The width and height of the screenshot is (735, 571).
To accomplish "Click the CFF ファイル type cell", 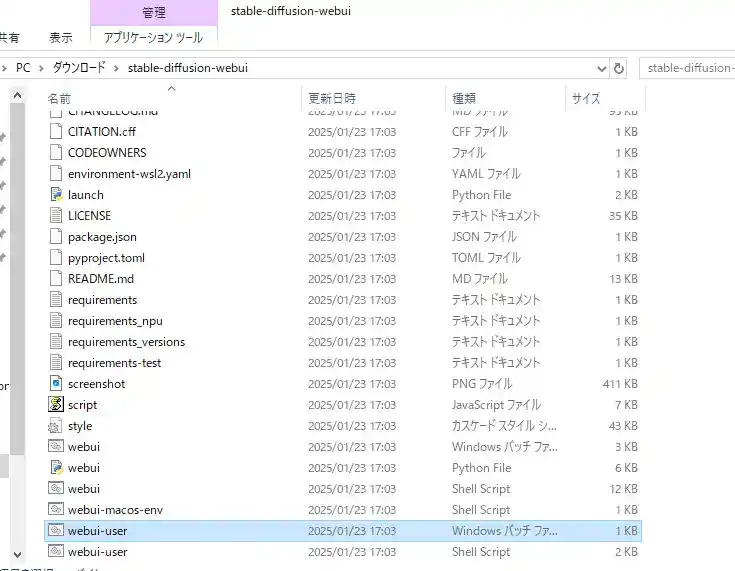I will [x=480, y=132].
